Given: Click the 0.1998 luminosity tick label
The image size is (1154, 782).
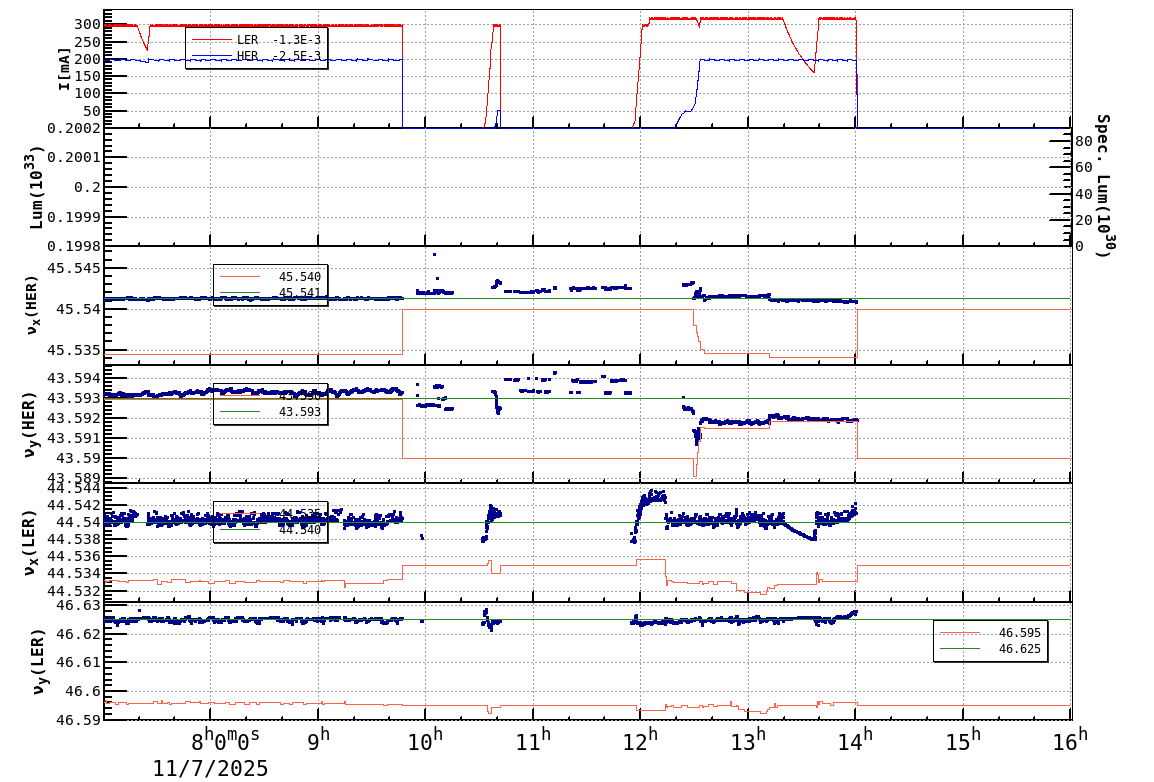Looking at the screenshot, I should 74,246.
